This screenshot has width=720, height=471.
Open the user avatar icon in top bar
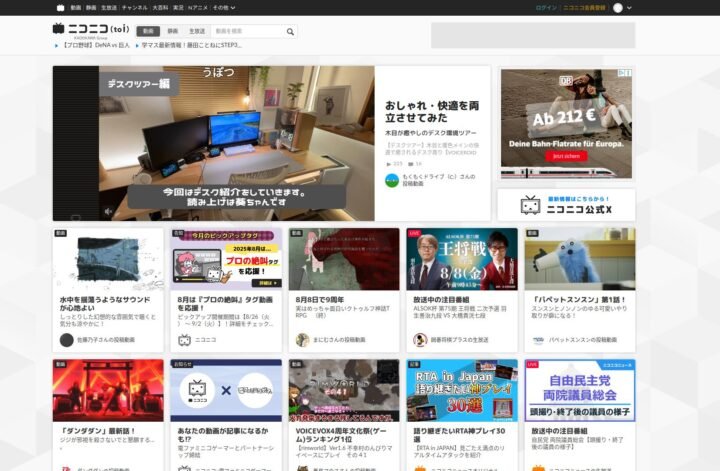coord(618,8)
